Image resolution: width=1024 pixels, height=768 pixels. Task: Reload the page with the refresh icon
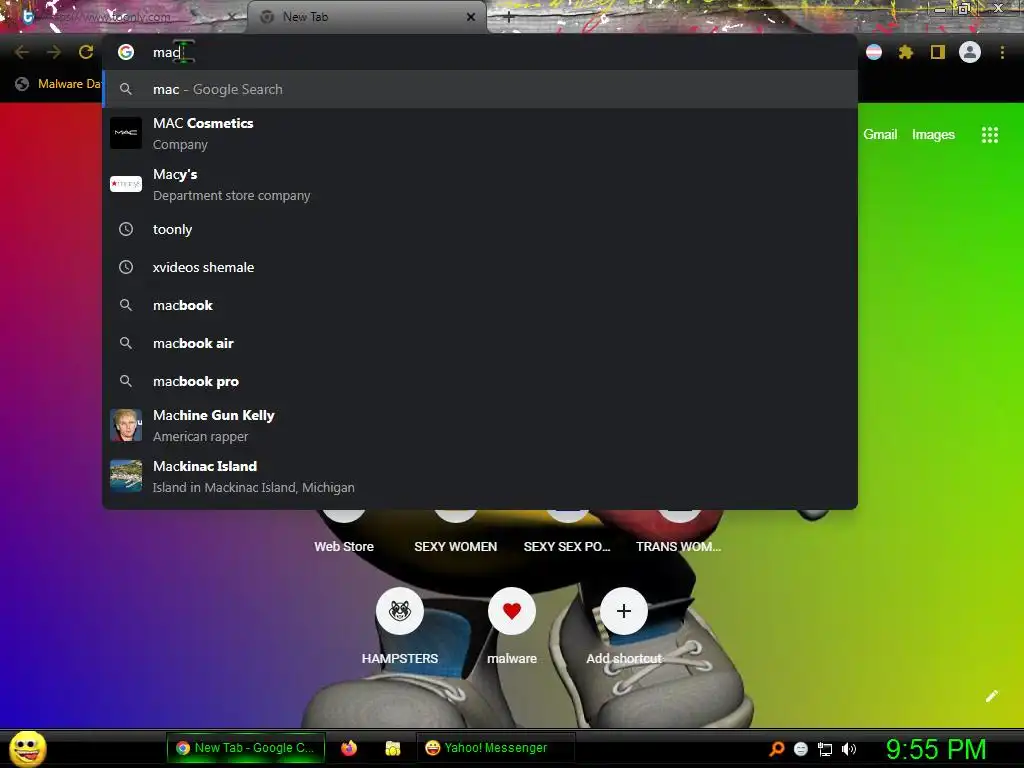coord(86,52)
